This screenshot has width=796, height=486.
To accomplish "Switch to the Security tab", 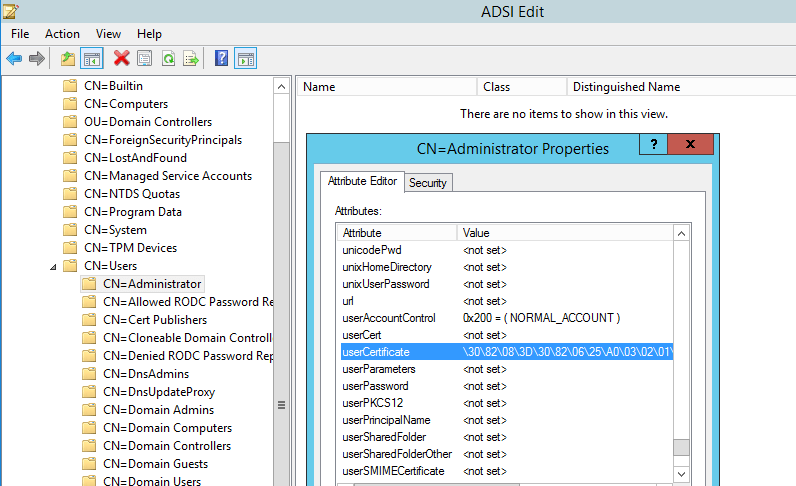I will point(428,182).
